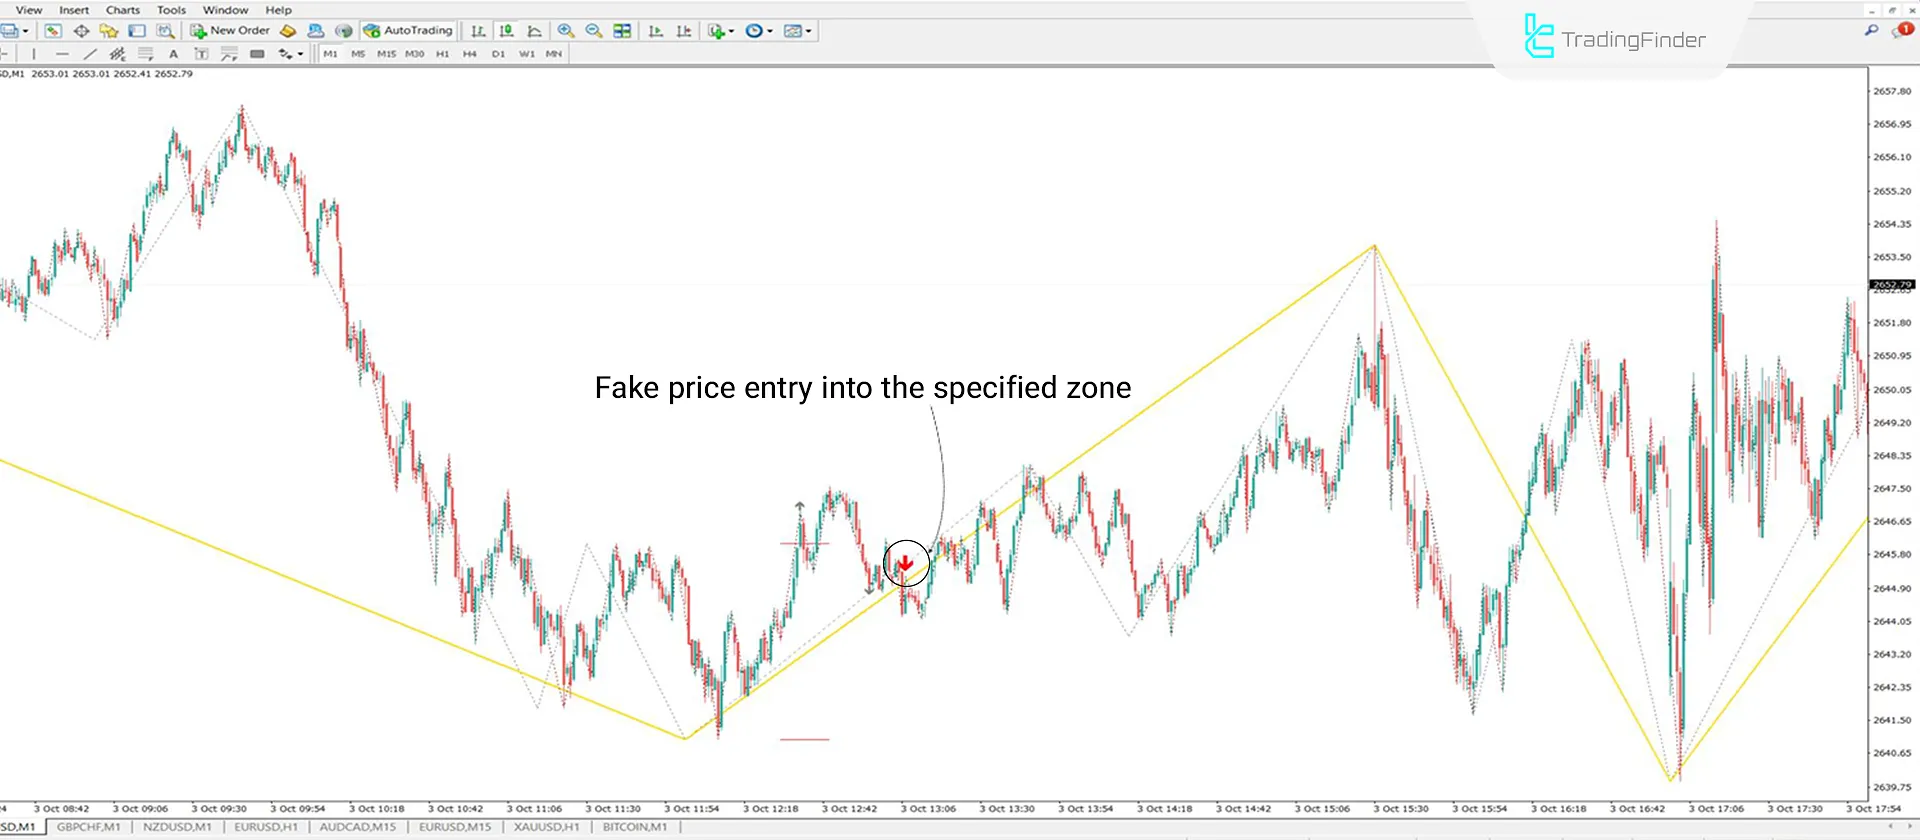Switch to line chart type
The height and width of the screenshot is (840, 1920).
click(535, 31)
